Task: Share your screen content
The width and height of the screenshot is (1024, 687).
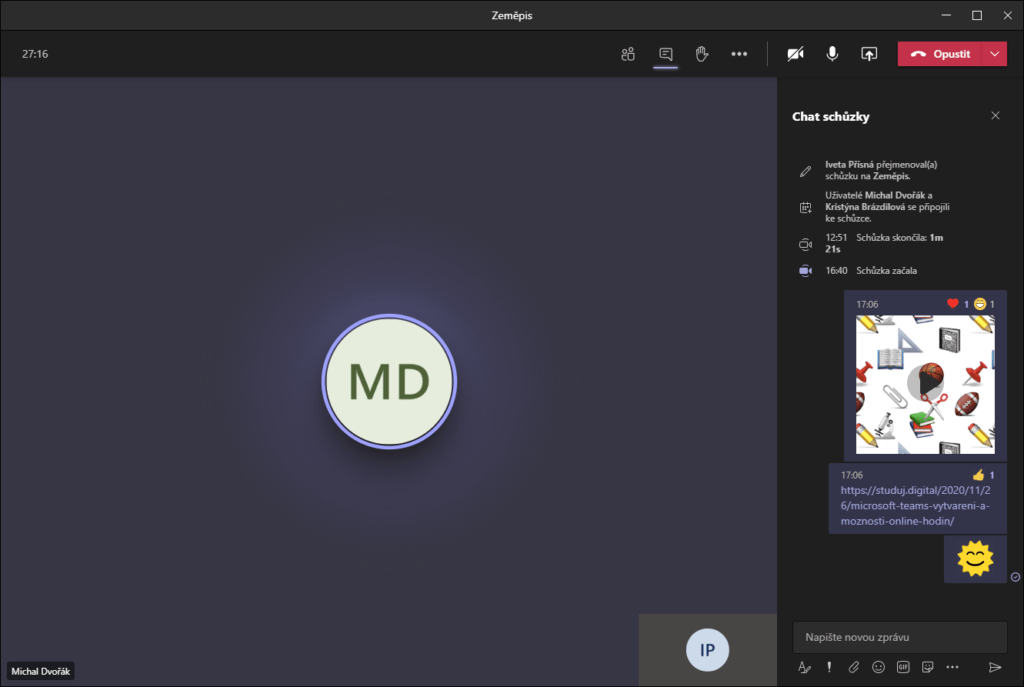Action: (869, 54)
